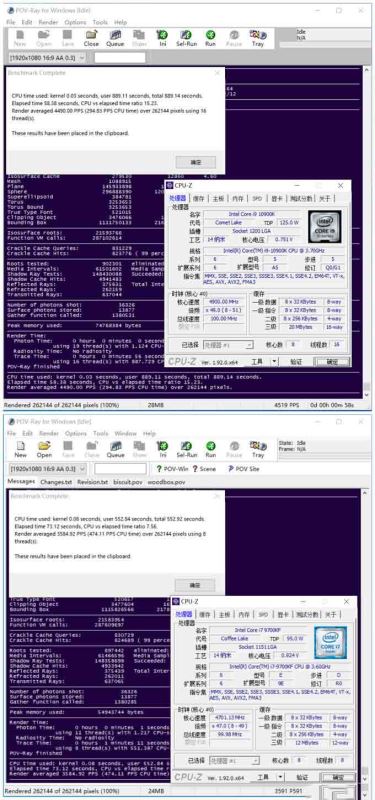Switch to Changes.txt tab

tap(56, 482)
